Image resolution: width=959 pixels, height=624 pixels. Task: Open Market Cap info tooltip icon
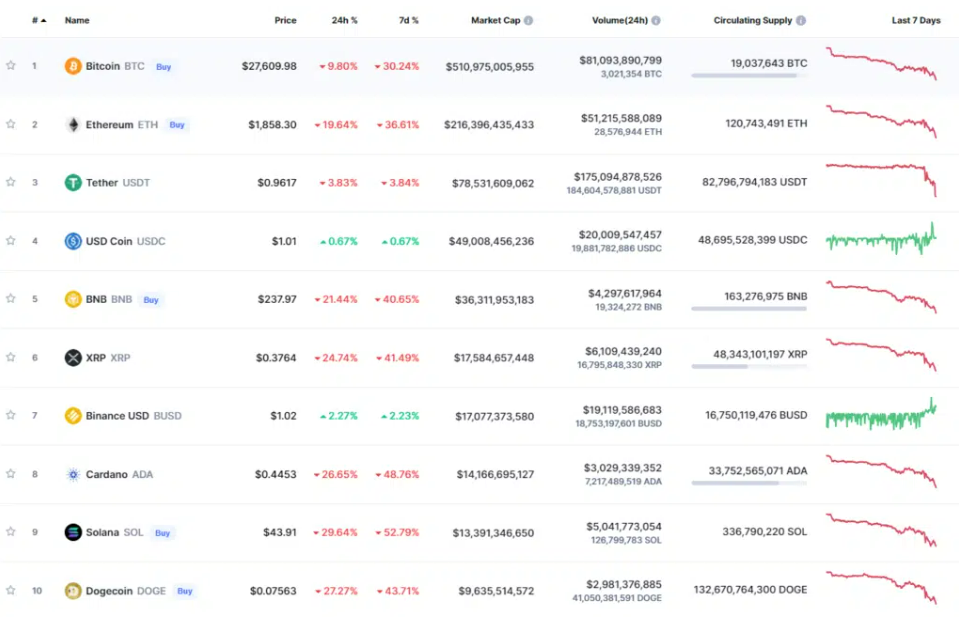pyautogui.click(x=528, y=20)
